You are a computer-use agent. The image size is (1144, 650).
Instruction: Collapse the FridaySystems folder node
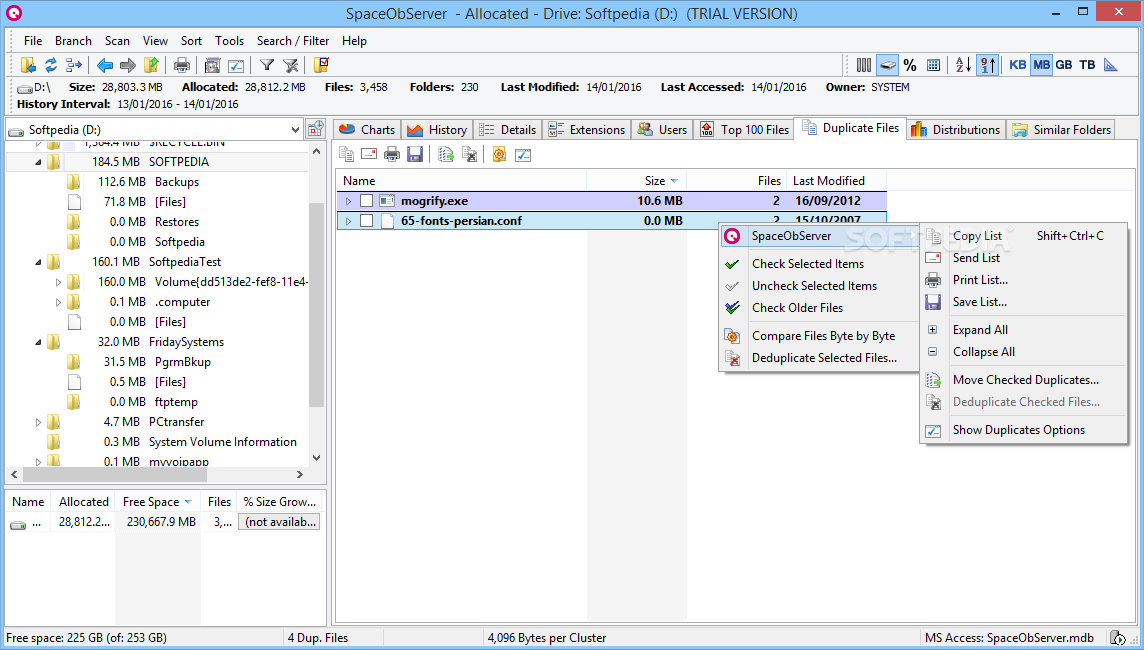coord(38,342)
